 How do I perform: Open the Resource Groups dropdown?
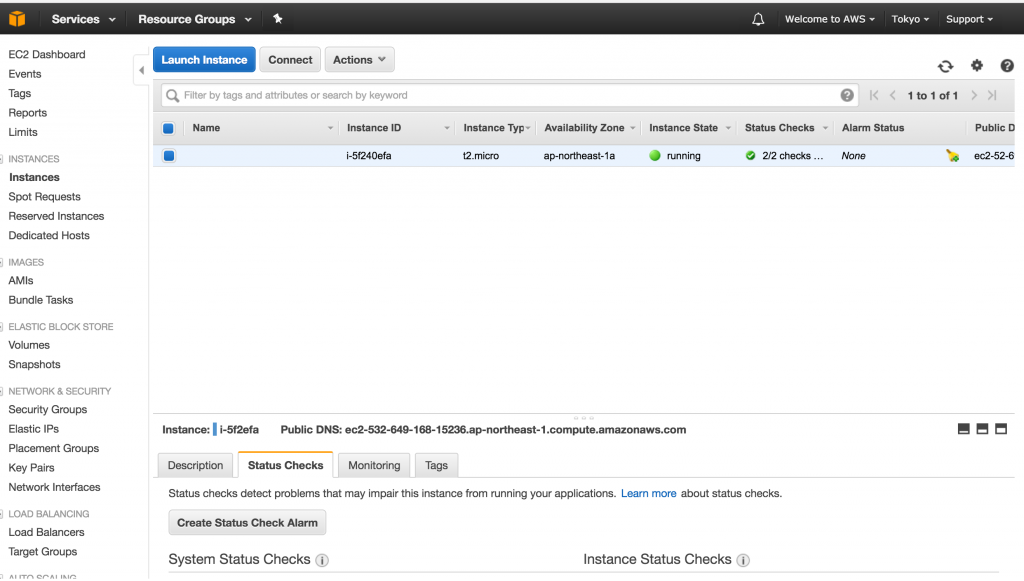195,19
